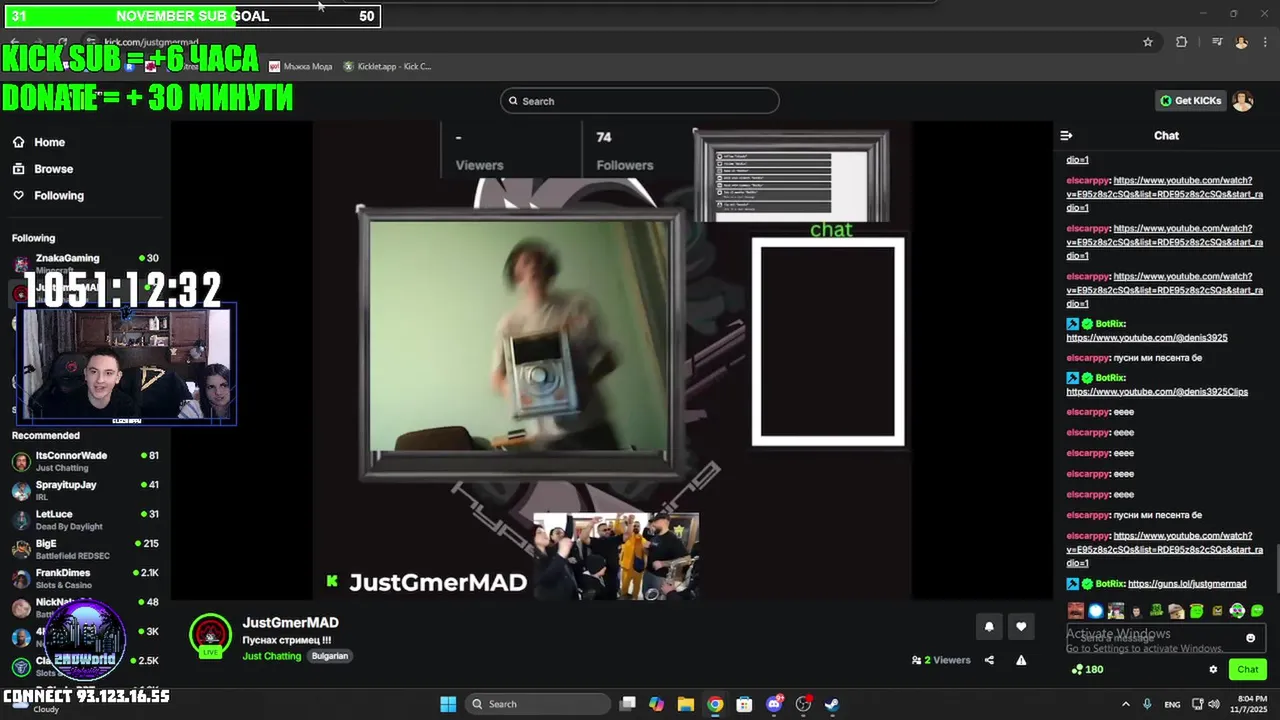This screenshot has height=720, width=1280.
Task: Open the Chrome profile avatar
Action: (x=1241, y=42)
